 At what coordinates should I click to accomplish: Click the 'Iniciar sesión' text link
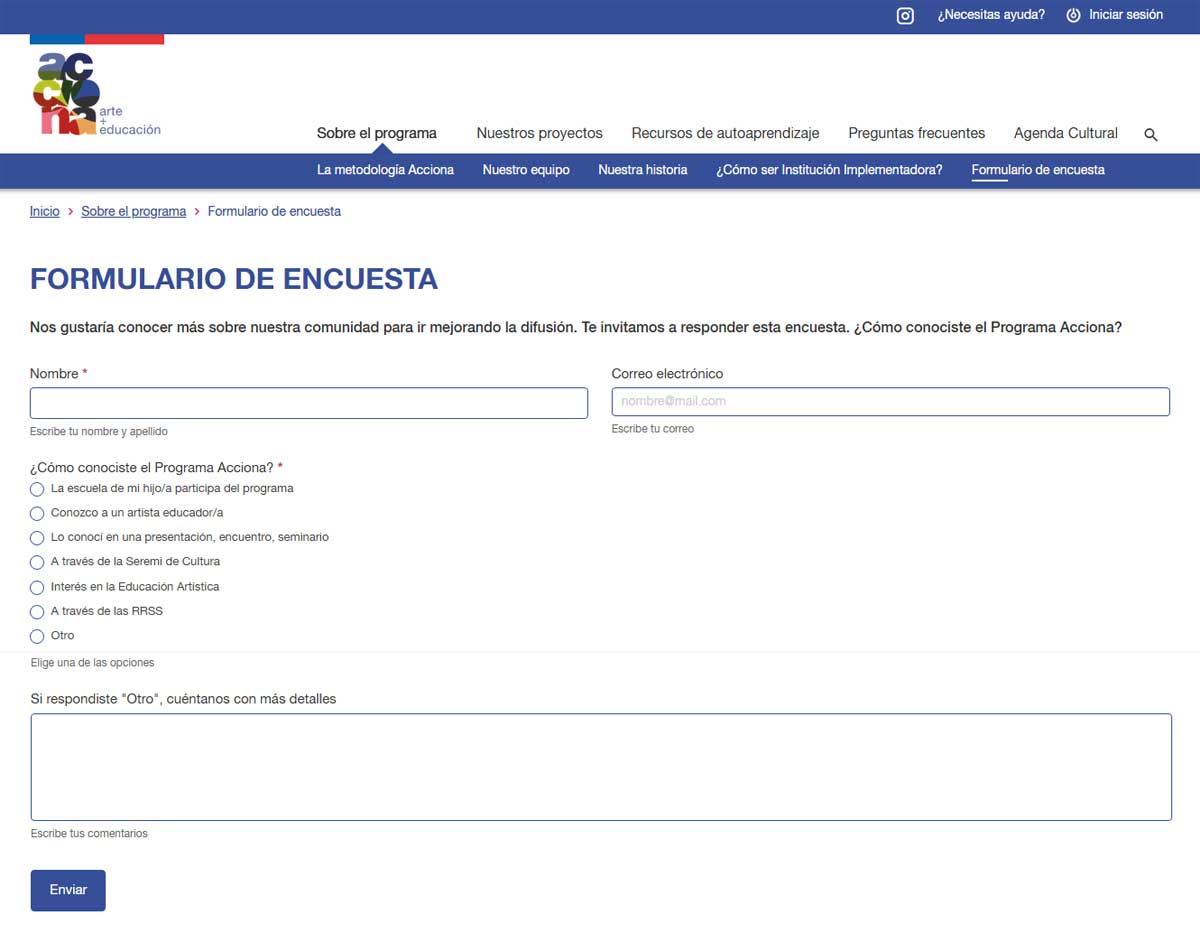tap(1126, 15)
